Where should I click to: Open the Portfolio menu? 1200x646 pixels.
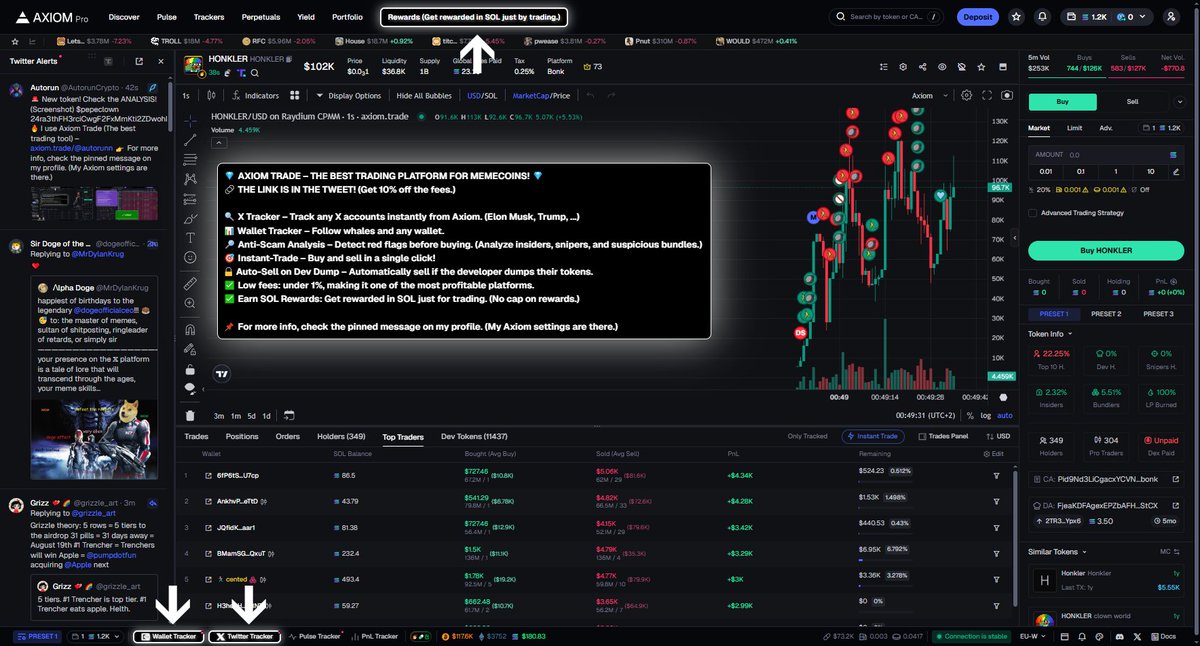click(347, 17)
